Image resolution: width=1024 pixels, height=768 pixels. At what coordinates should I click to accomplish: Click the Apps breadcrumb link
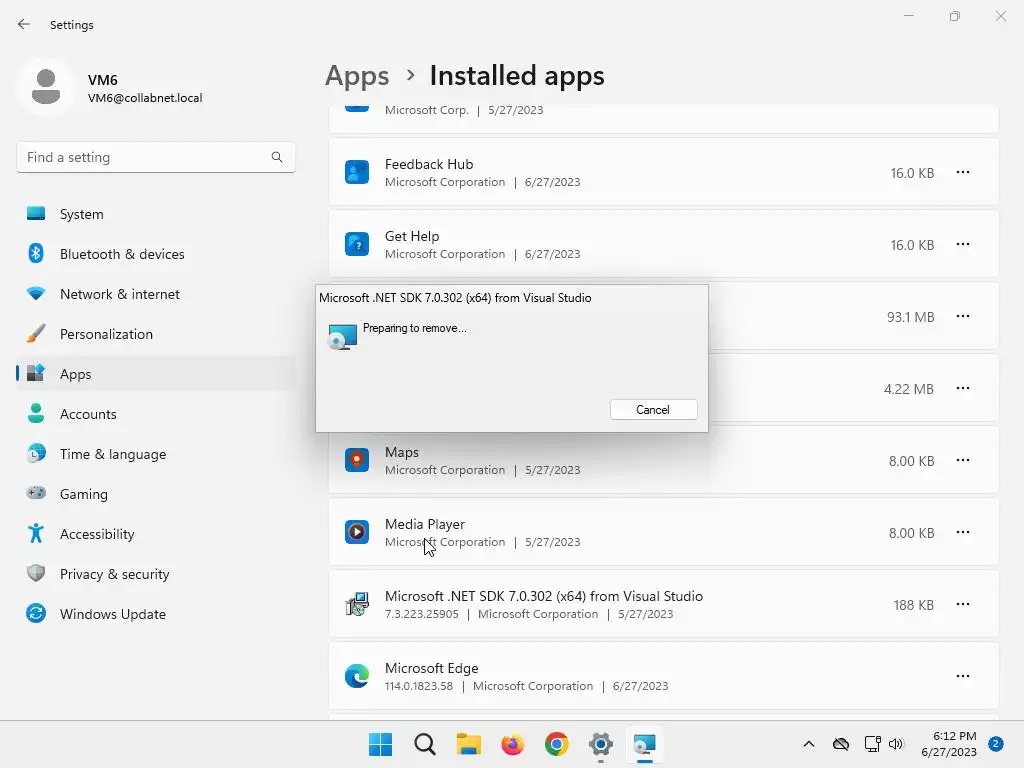pos(357,76)
